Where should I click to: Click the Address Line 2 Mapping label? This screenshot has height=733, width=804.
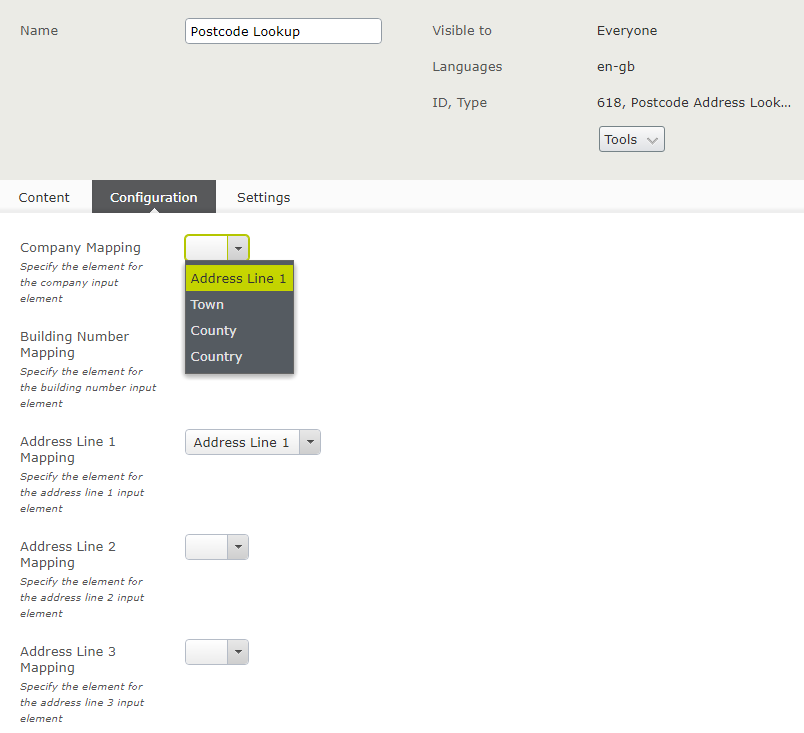pyautogui.click(x=68, y=554)
